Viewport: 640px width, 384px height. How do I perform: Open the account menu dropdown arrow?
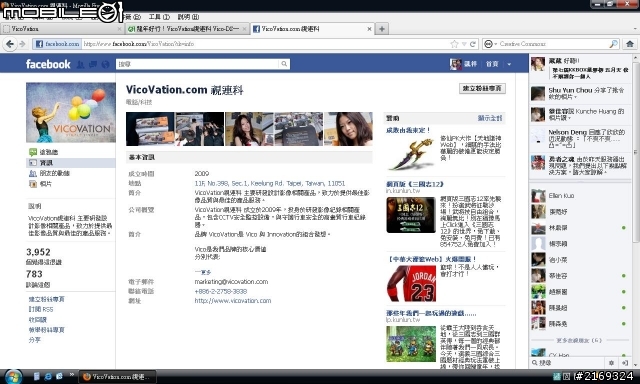[x=509, y=64]
